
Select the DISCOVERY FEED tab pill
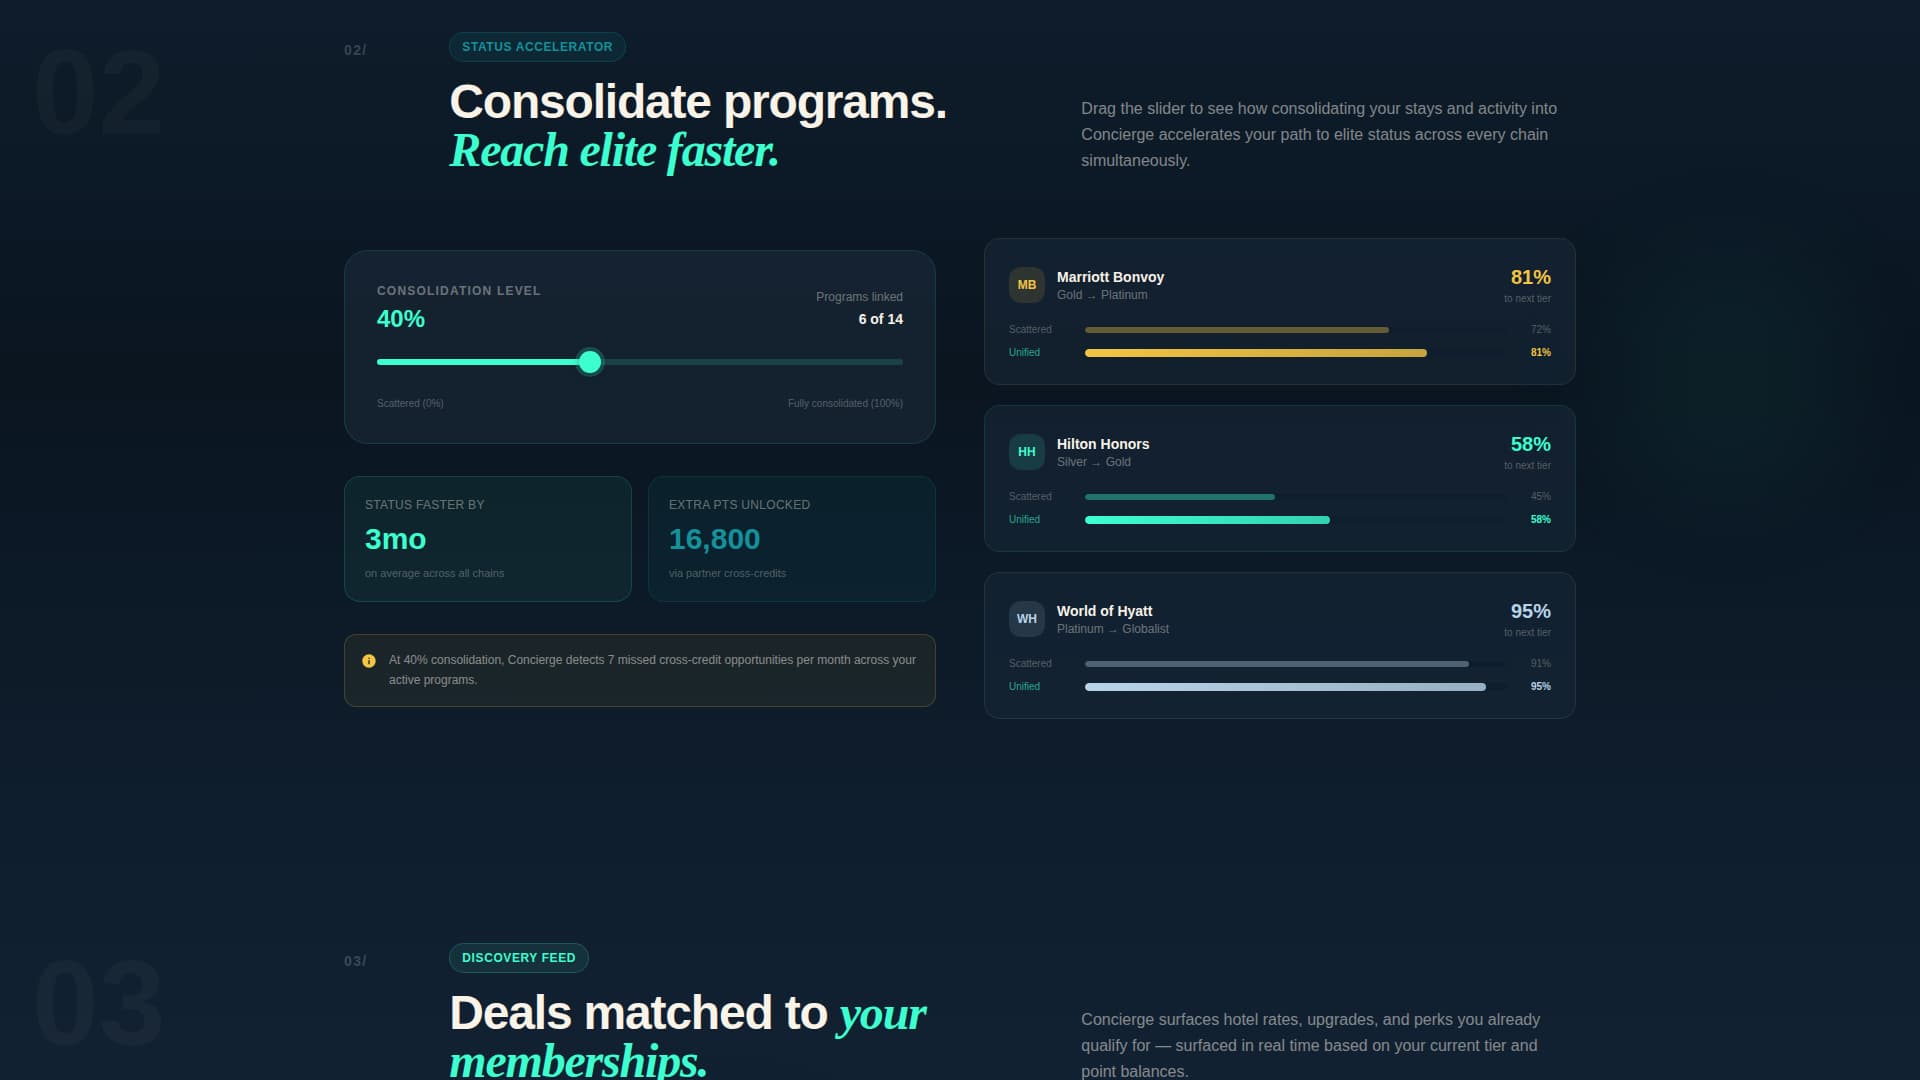pos(518,957)
